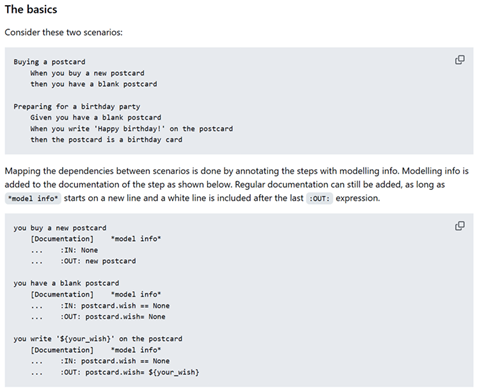
Task: Click 'then you have a blank postcard' line
Action: point(94,84)
